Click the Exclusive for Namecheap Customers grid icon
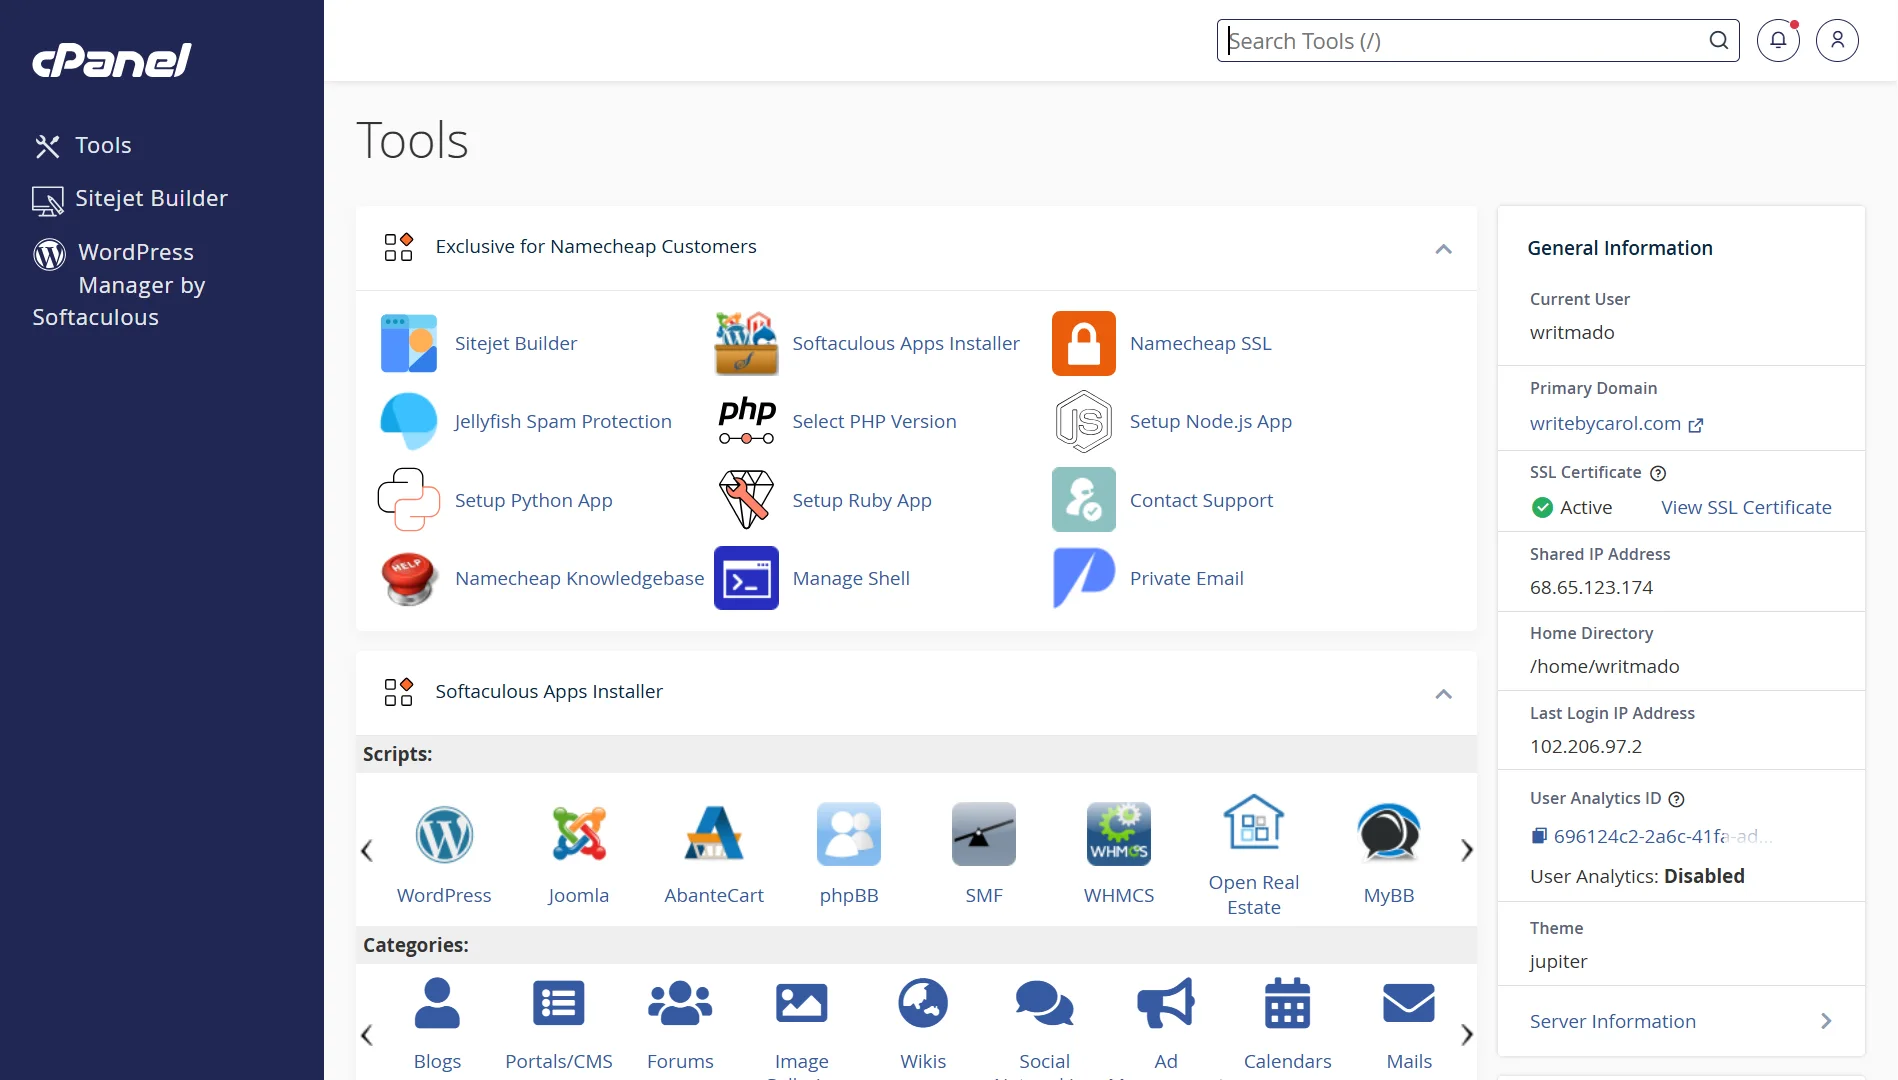Screen dimensions: 1898x1080 click(x=399, y=247)
